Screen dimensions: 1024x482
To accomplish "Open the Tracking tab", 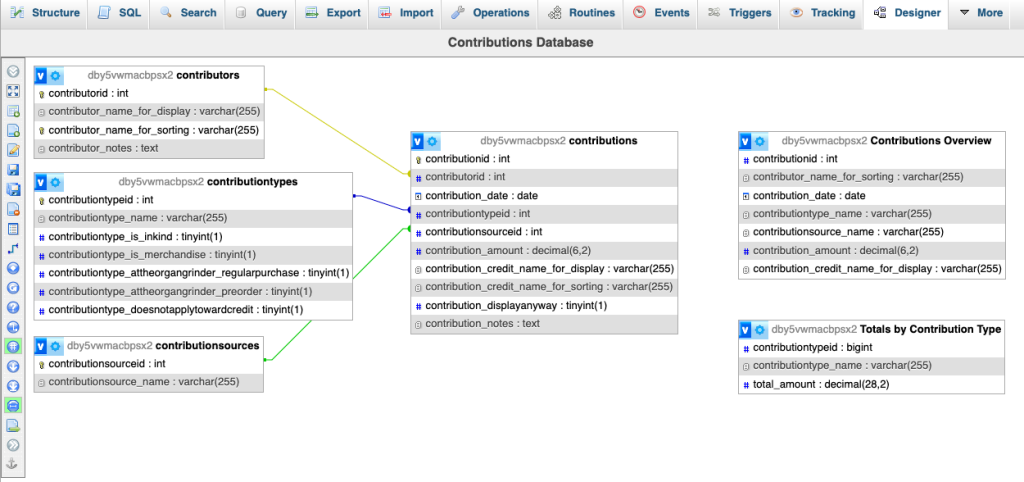I will coord(822,13).
